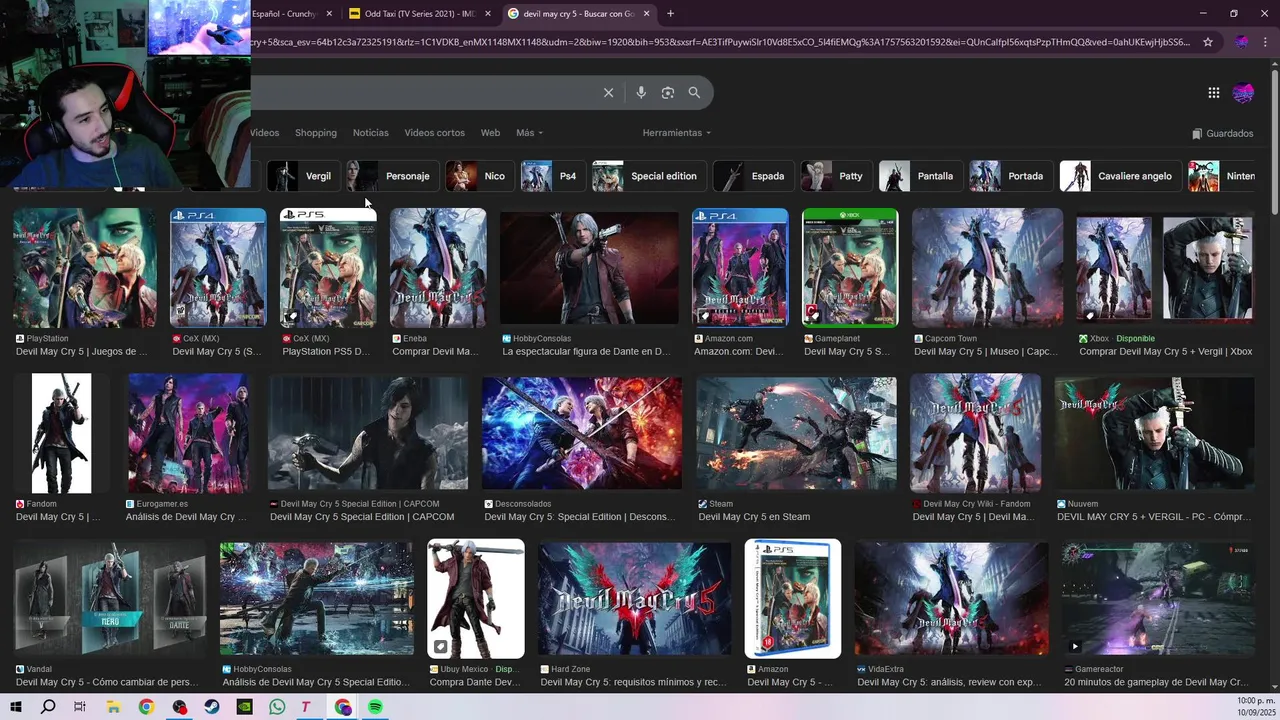The height and width of the screenshot is (720, 1280).
Task: Open OBS Studio from taskbar
Action: (179, 707)
